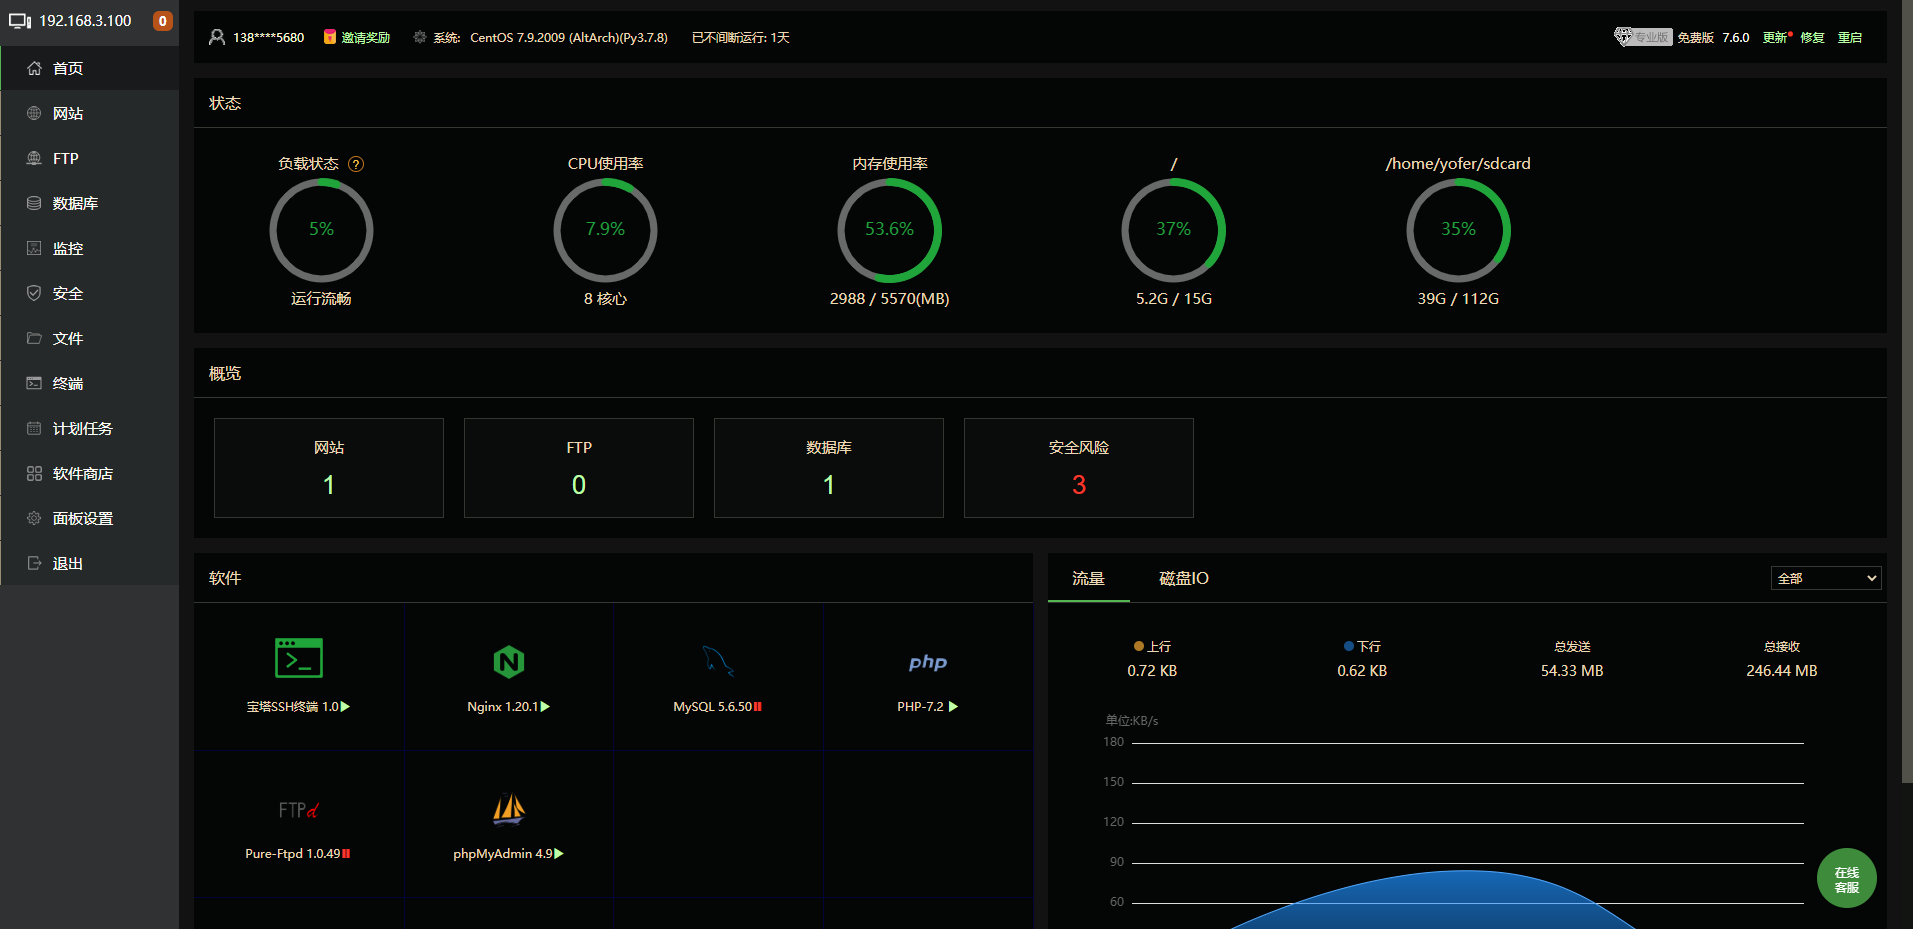Image resolution: width=1913 pixels, height=929 pixels.
Task: Click the CPU使用率 7.9% circular gauge
Action: [x=605, y=230]
